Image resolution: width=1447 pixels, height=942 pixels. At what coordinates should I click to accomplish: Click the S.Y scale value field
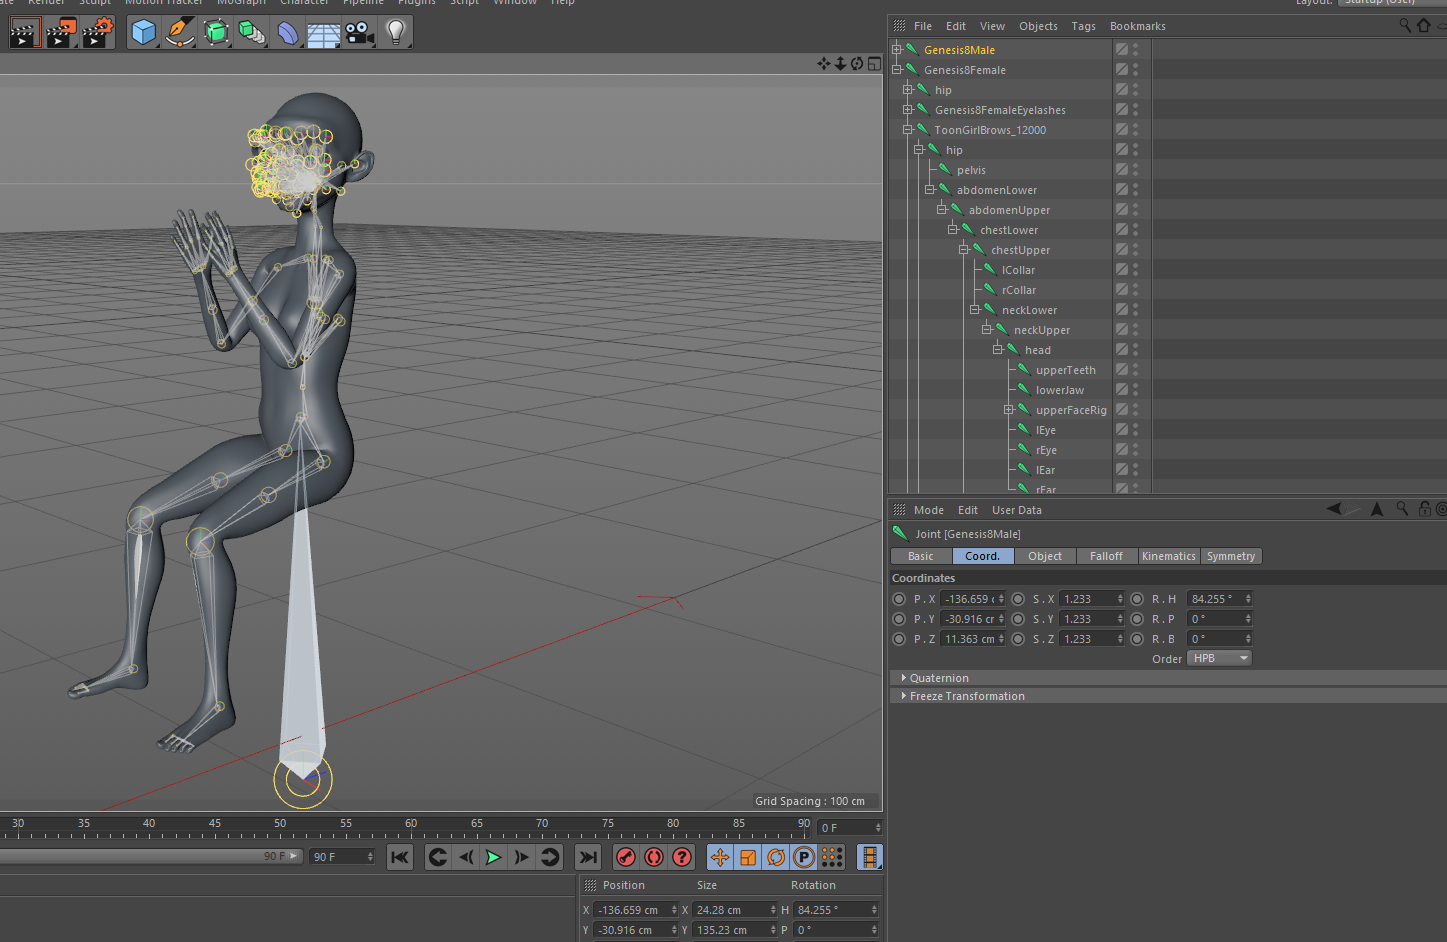click(x=1089, y=619)
